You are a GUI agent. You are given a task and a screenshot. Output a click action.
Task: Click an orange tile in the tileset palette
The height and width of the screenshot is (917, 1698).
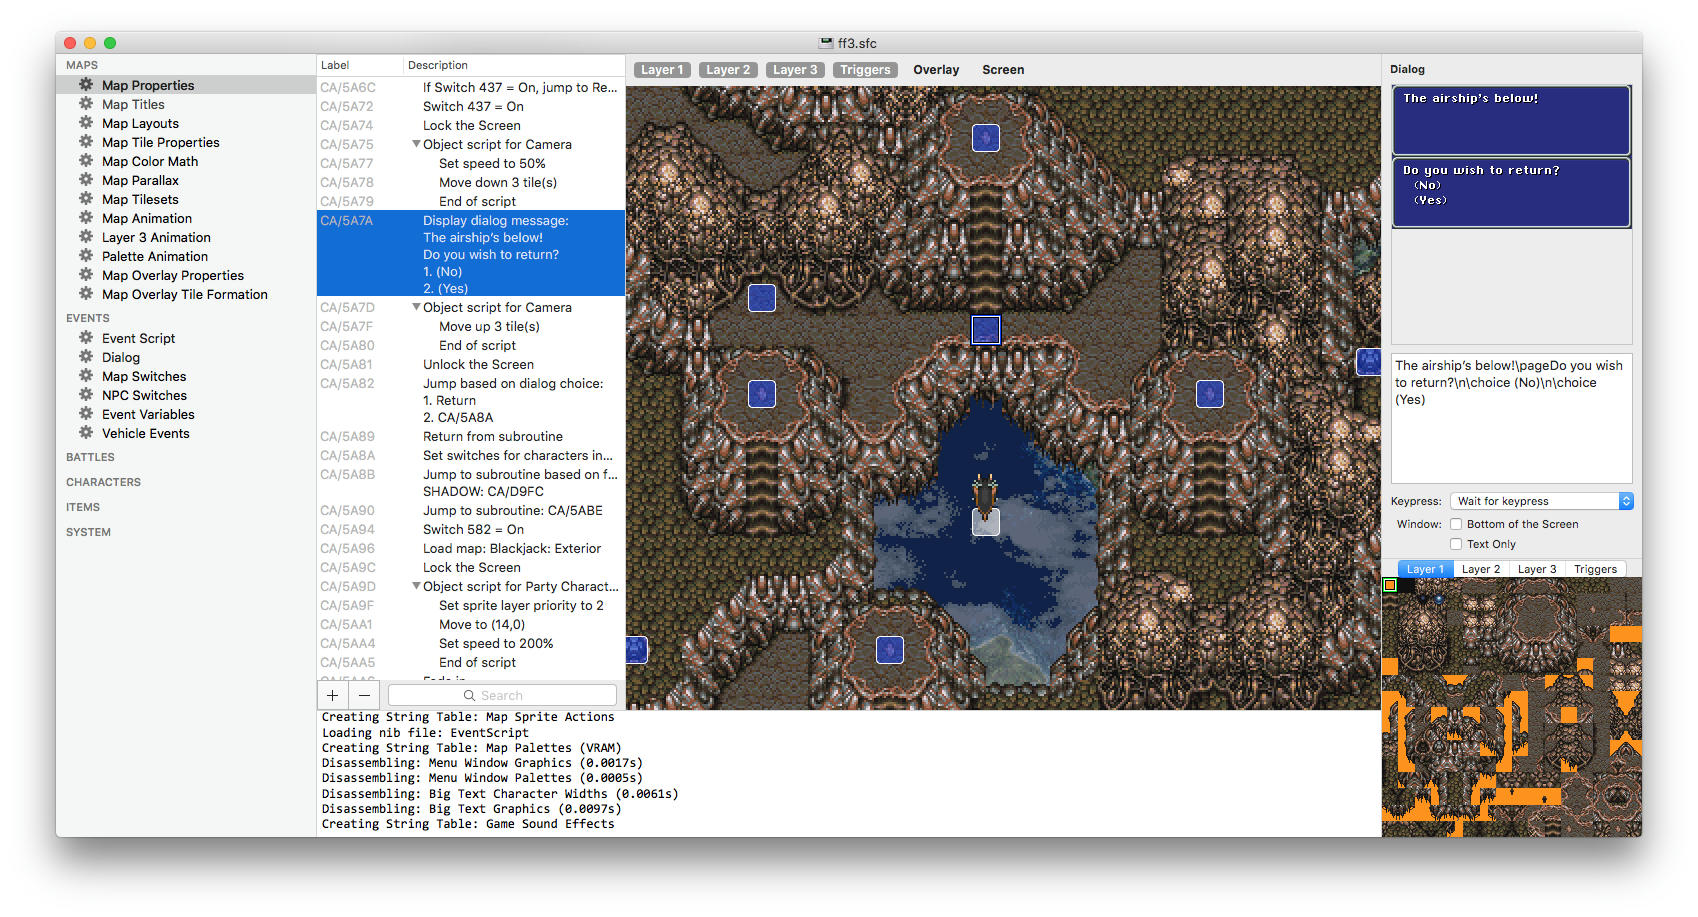[x=1626, y=634]
